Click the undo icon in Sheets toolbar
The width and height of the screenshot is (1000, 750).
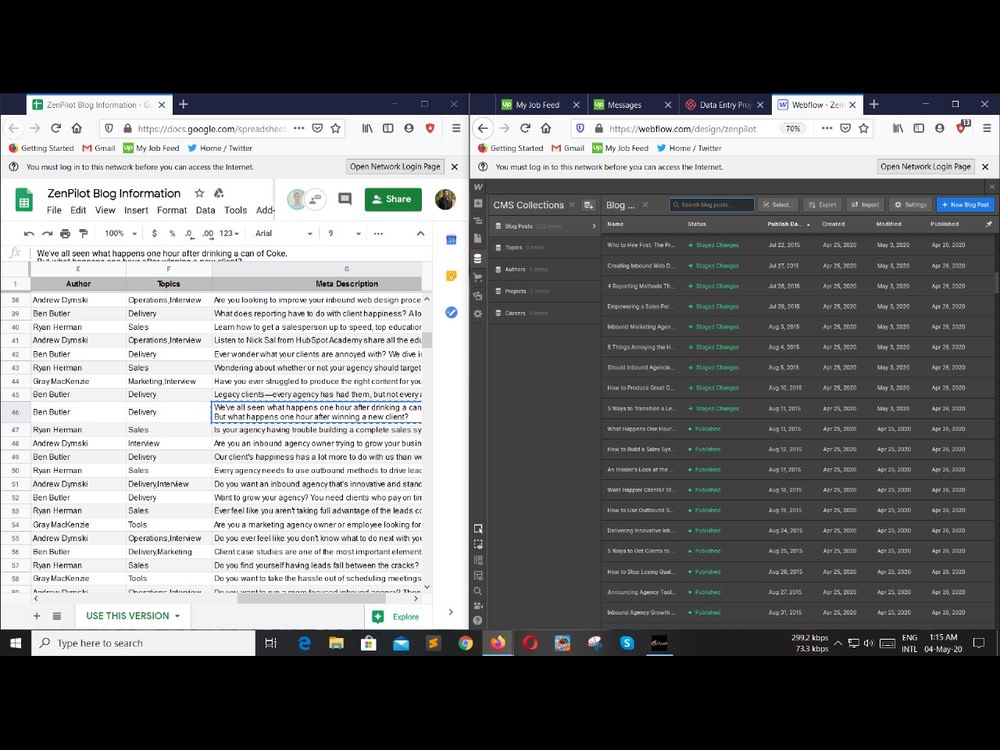point(29,233)
